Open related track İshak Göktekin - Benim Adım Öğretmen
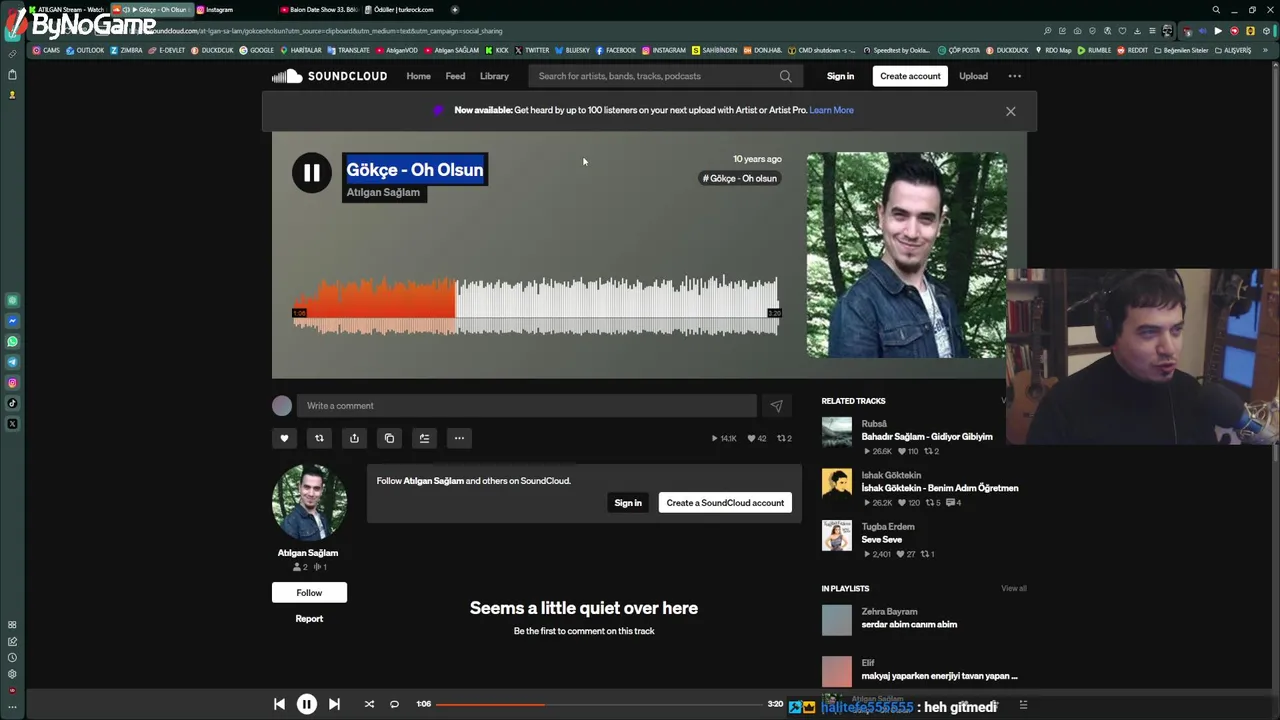1280x720 pixels. pyautogui.click(x=940, y=488)
